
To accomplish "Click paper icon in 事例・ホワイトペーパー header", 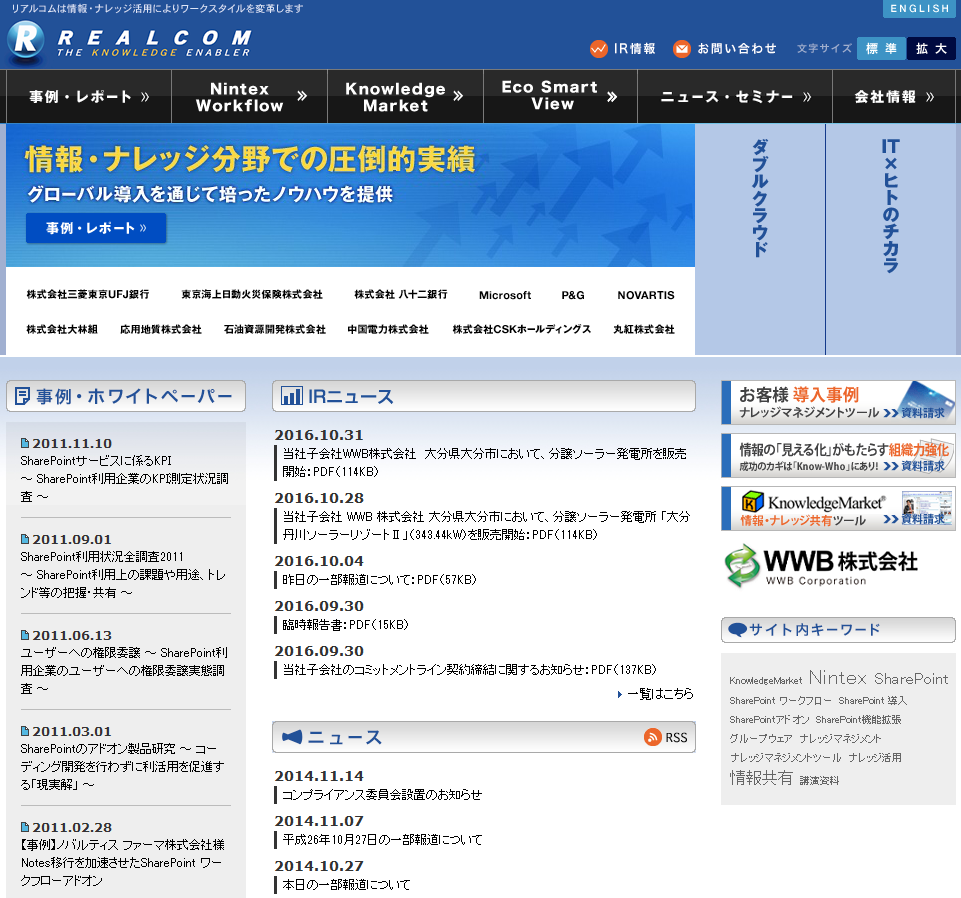I will click(x=22, y=396).
